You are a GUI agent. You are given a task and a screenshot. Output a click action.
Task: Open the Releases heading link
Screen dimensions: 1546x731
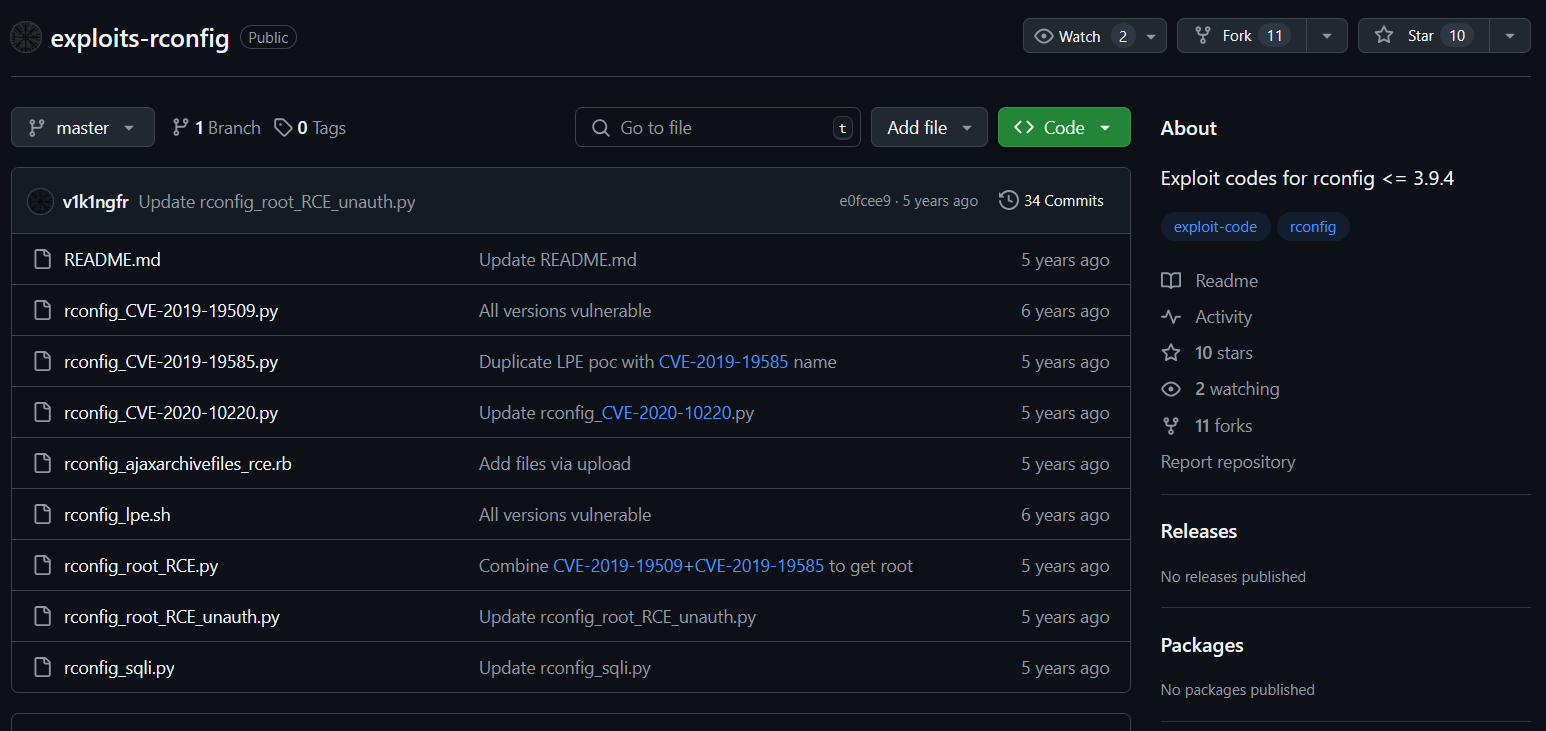tap(1199, 531)
